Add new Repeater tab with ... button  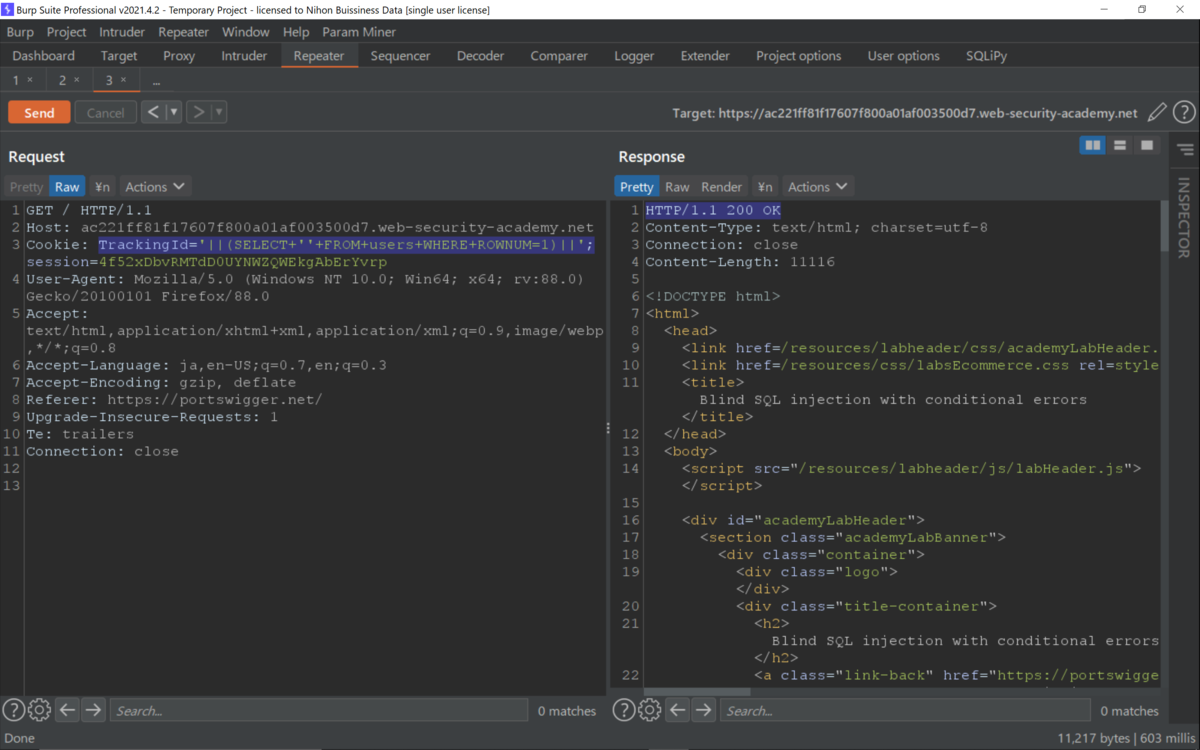[x=156, y=80]
